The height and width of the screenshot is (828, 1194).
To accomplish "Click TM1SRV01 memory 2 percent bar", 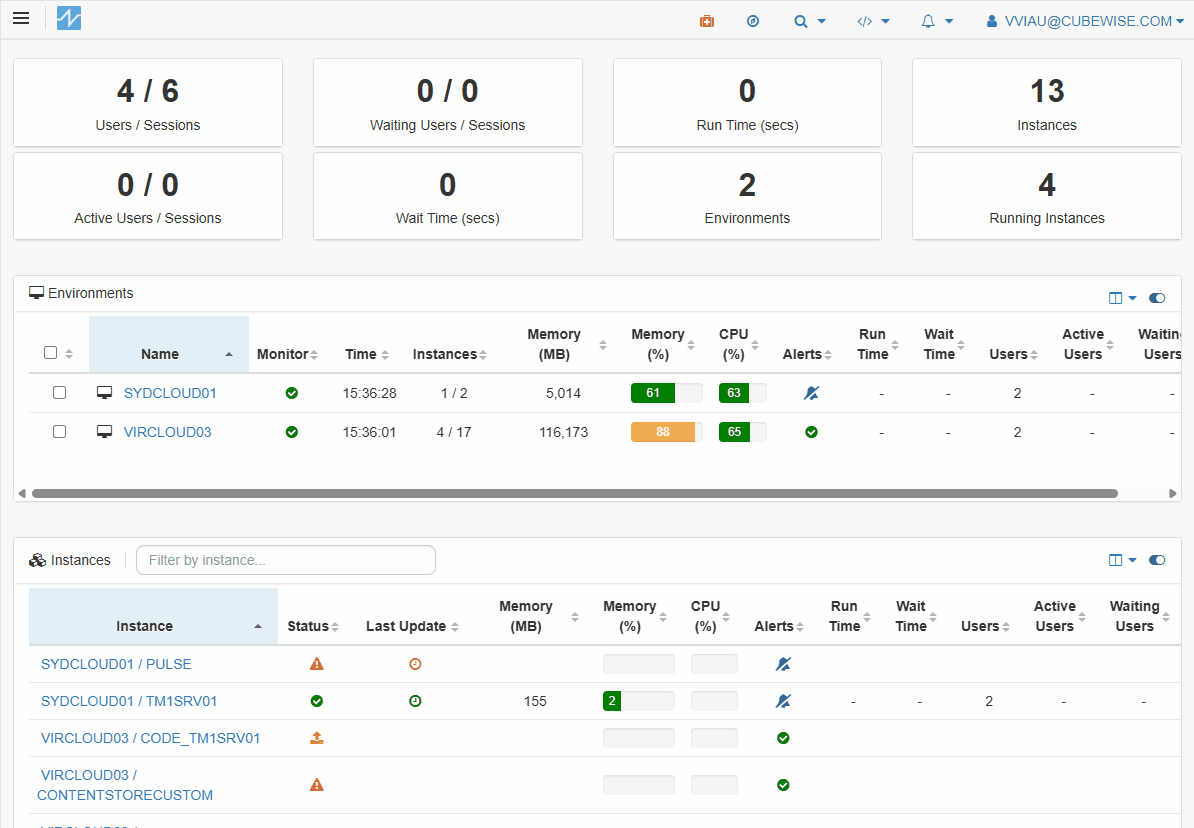I will [x=638, y=701].
